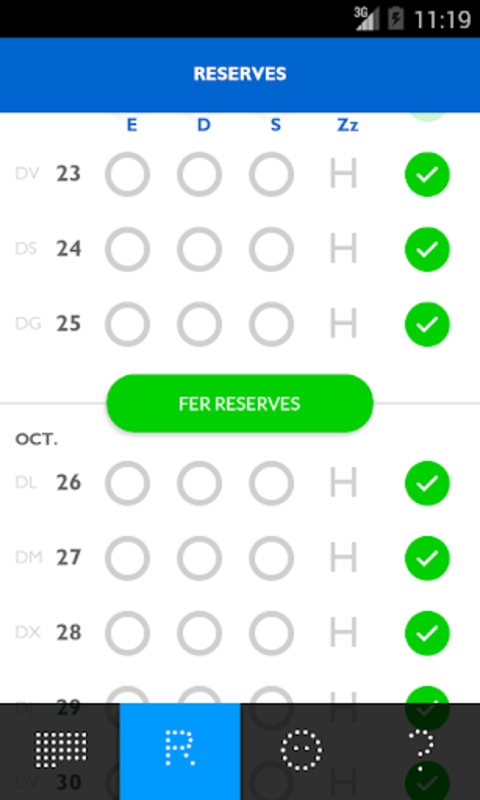This screenshot has width=480, height=800.
Task: Select the dotted R reserves tab
Action: point(180,751)
